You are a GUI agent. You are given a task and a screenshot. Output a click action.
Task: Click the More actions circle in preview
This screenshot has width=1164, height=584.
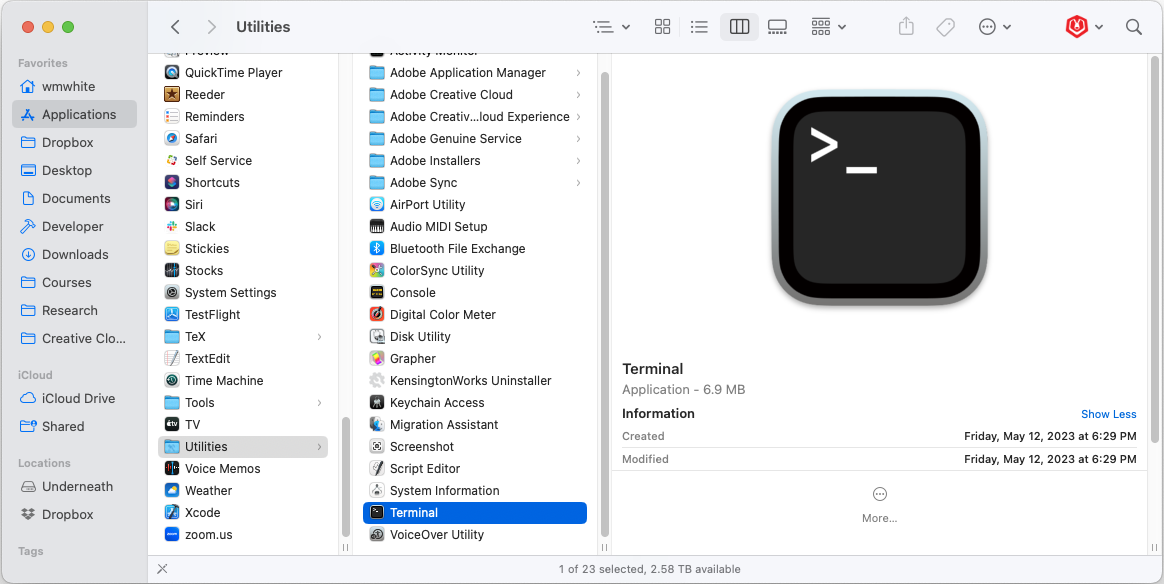879,495
